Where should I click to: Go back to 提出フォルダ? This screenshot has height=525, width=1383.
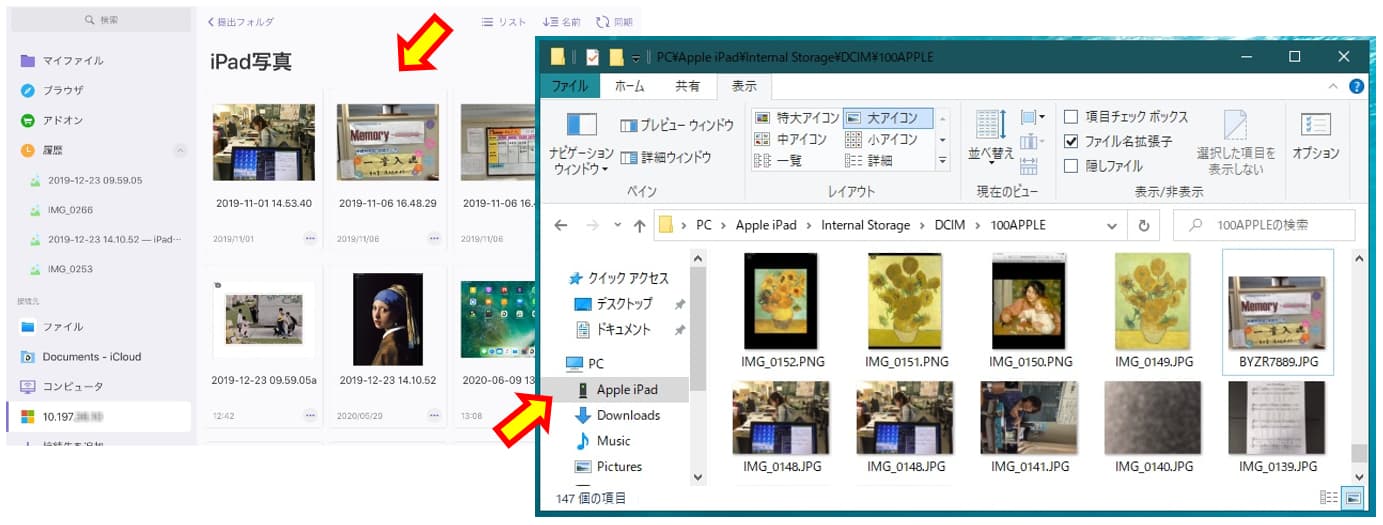(241, 22)
